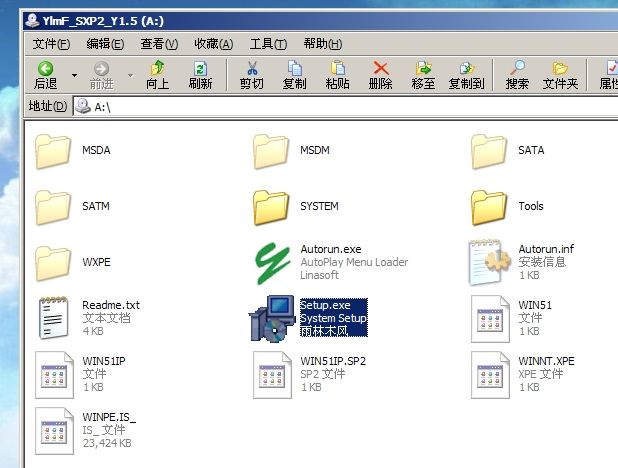Click the address bar showing A:\
The image size is (618, 468).
pos(346,106)
